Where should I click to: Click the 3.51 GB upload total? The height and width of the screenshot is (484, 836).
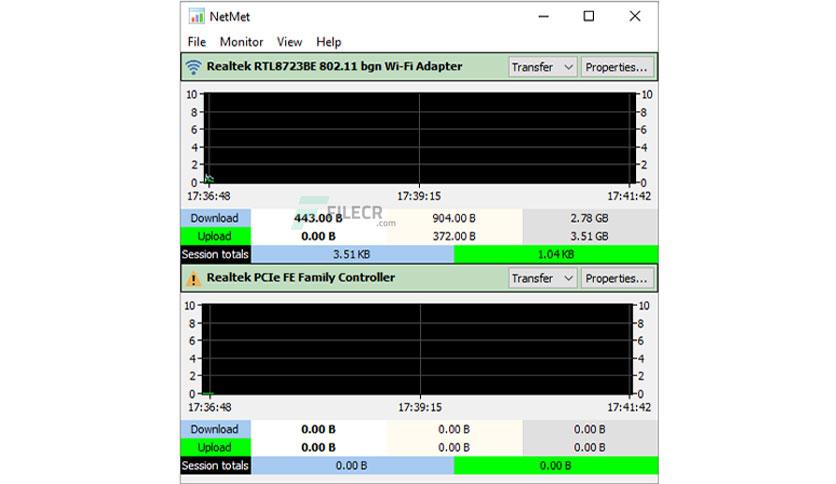pyautogui.click(x=589, y=236)
